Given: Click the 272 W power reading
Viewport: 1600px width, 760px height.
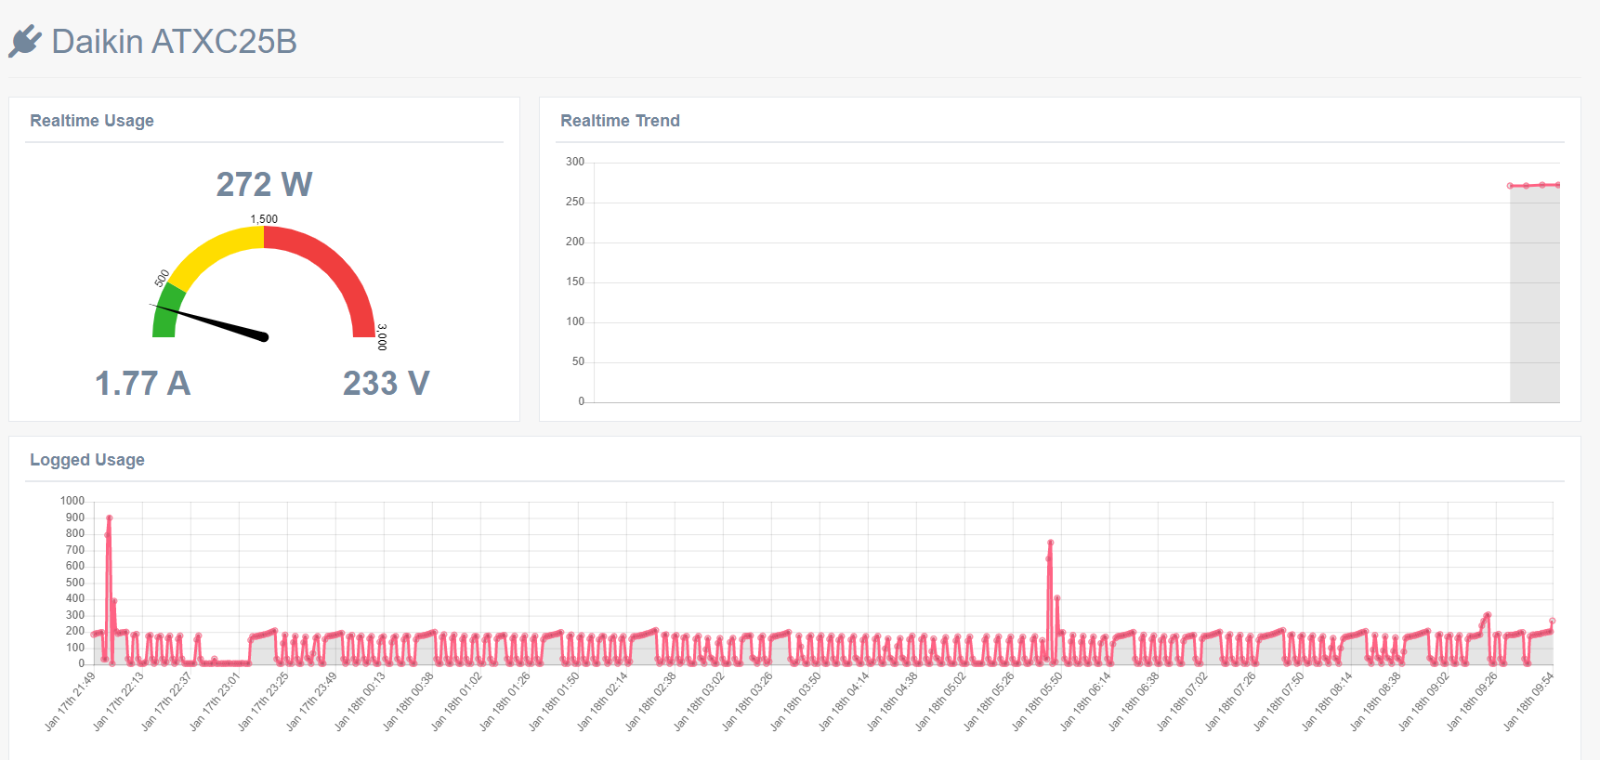Looking at the screenshot, I should click(x=264, y=184).
